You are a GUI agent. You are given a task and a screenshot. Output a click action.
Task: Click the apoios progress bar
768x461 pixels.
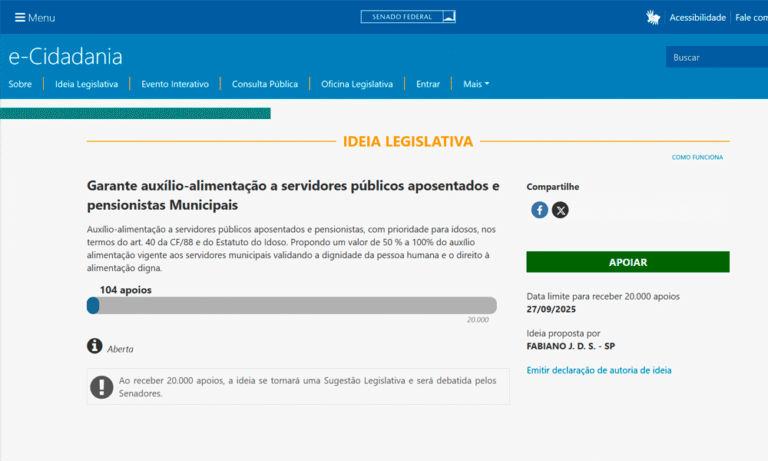pos(292,306)
